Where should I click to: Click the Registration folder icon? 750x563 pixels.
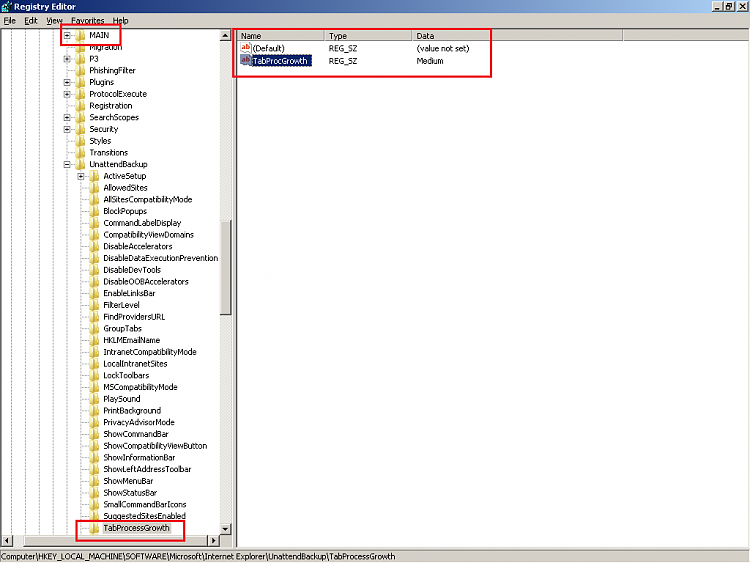[x=80, y=106]
